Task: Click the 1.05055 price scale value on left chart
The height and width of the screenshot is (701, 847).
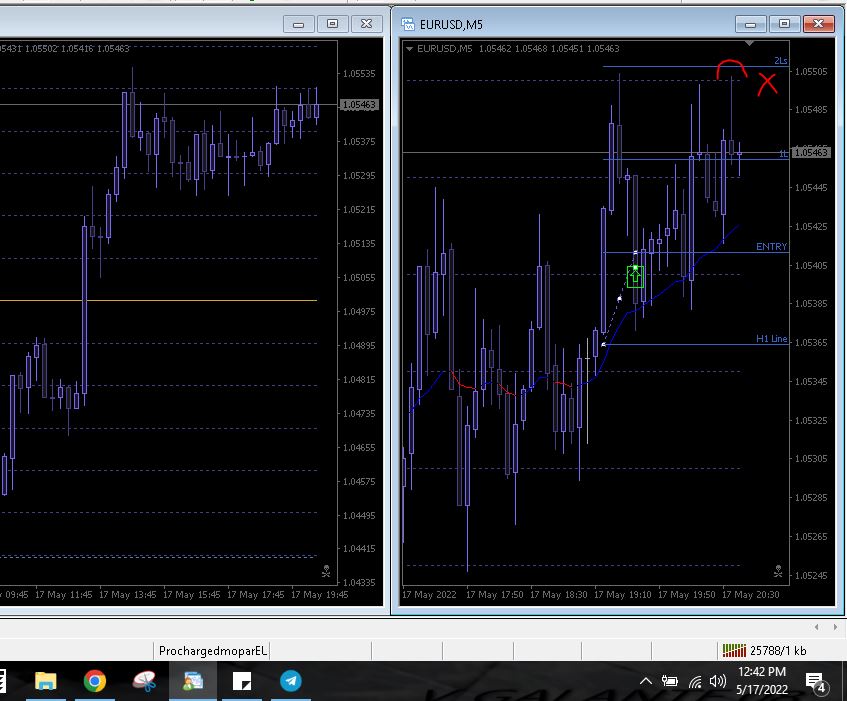Action: tap(359, 278)
